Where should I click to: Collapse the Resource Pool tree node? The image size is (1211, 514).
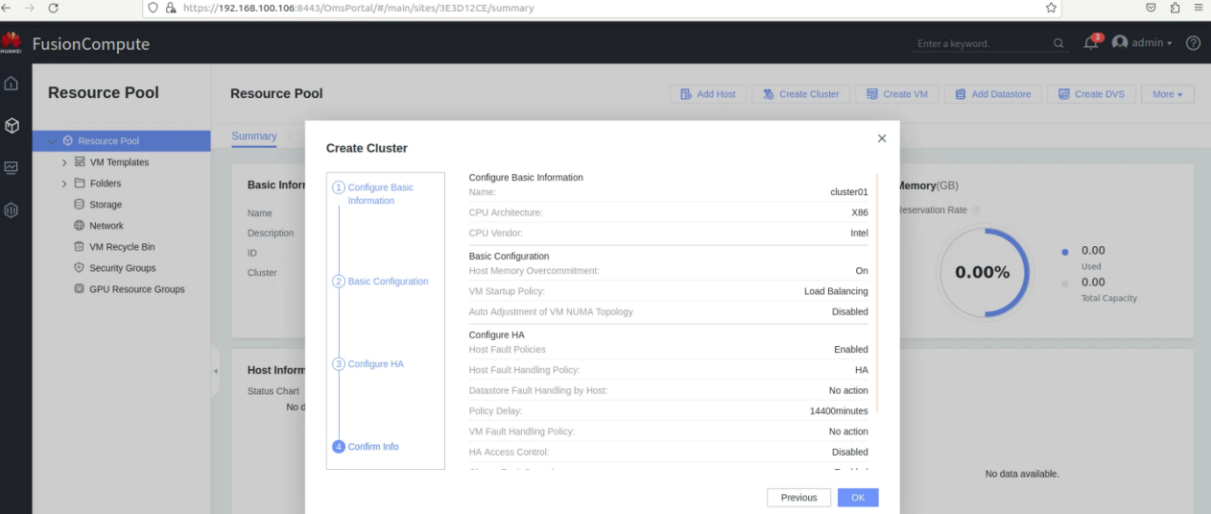[x=52, y=141]
